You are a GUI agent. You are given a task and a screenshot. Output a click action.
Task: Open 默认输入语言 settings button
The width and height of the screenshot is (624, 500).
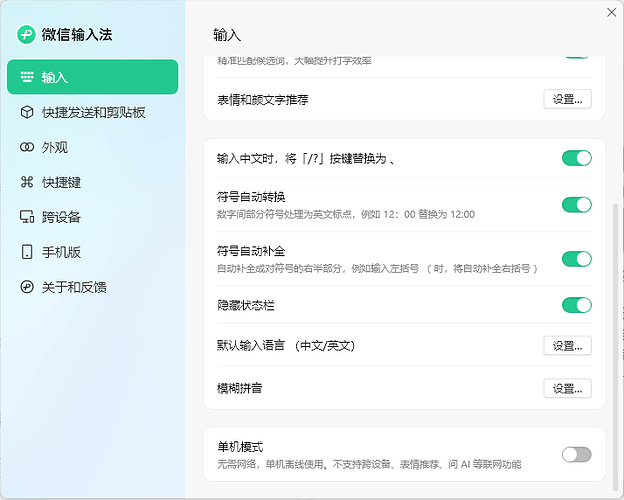pos(567,346)
